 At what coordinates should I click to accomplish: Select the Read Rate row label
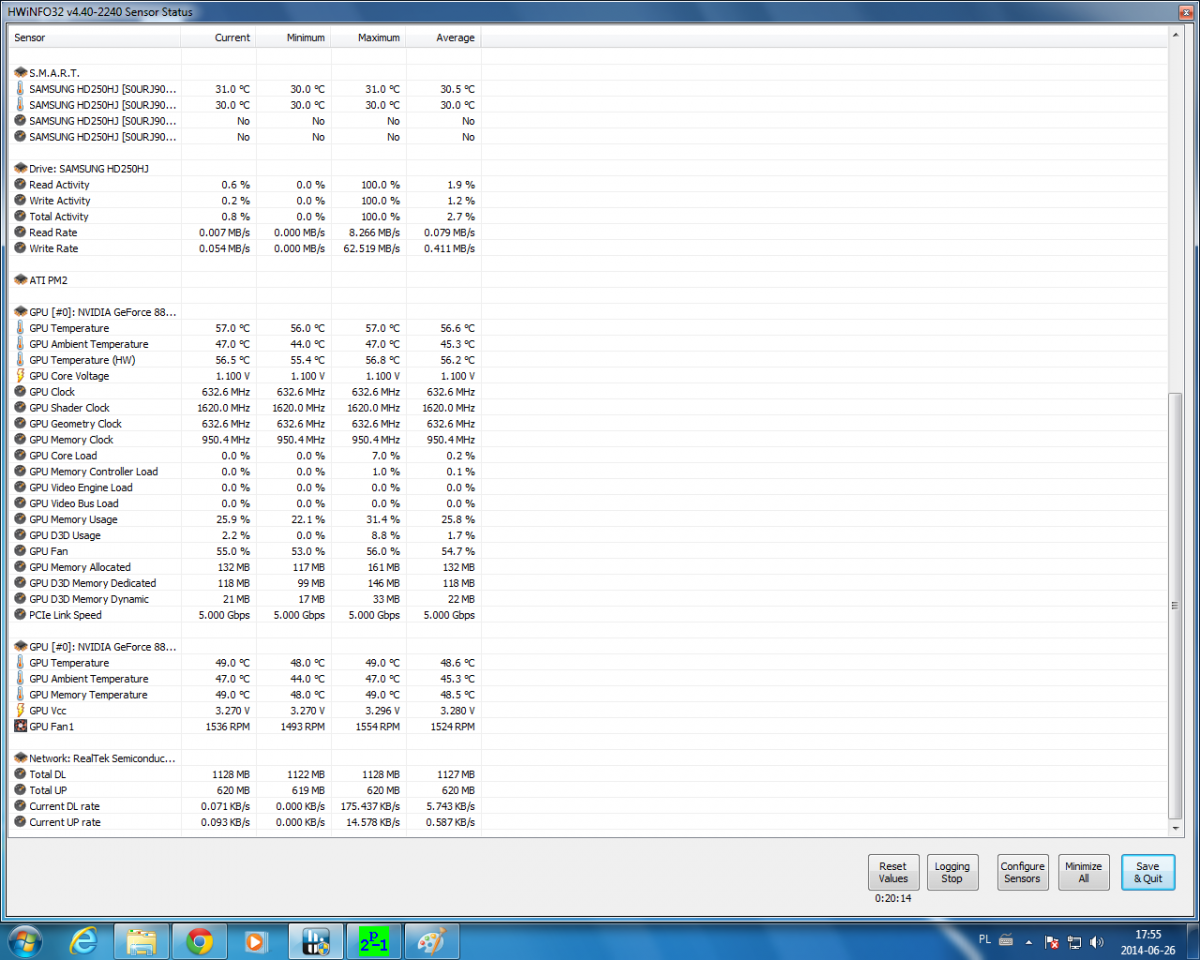[53, 232]
